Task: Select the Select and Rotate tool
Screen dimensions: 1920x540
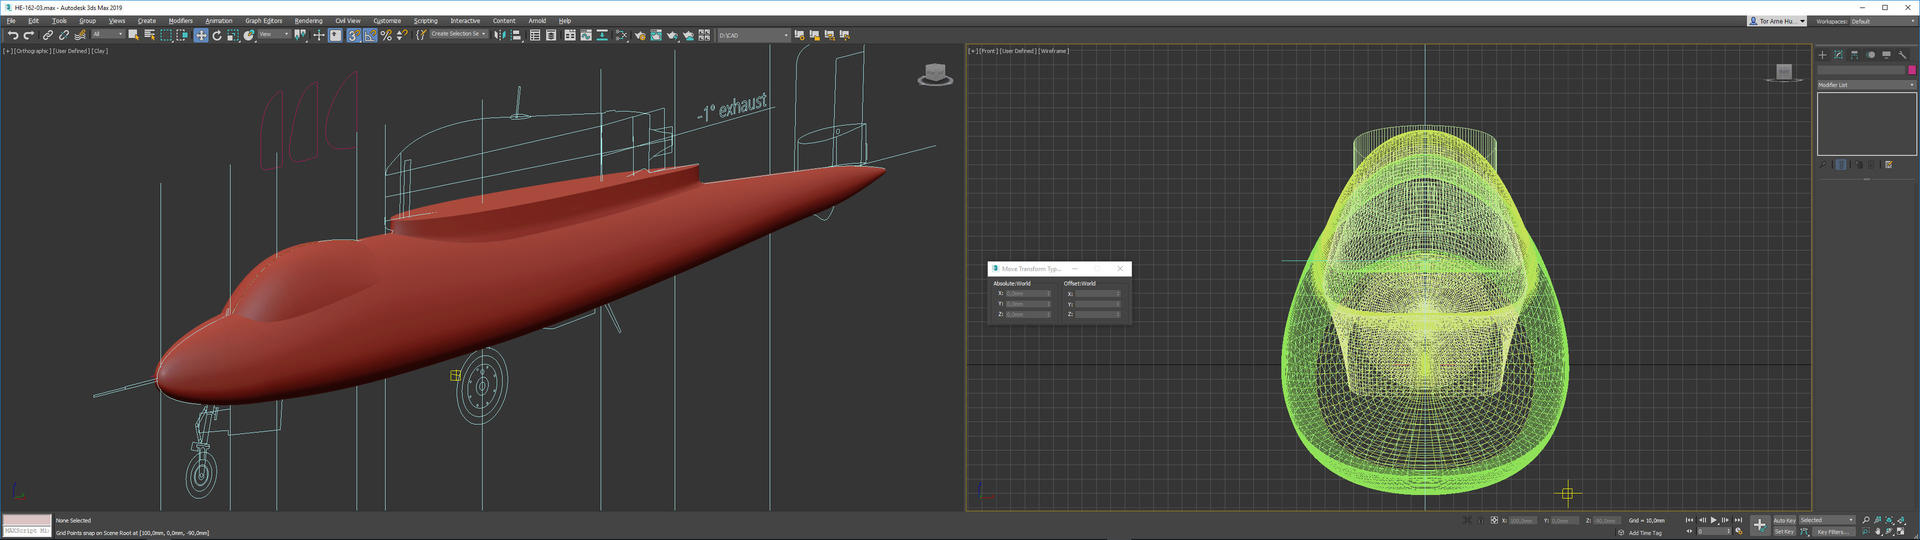Action: [217, 35]
